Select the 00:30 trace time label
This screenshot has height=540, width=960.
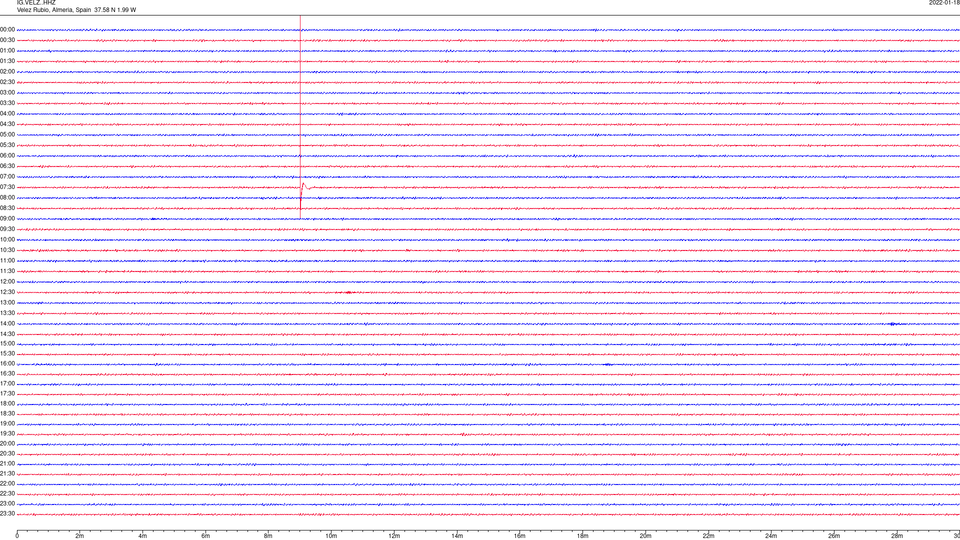click(x=7, y=40)
